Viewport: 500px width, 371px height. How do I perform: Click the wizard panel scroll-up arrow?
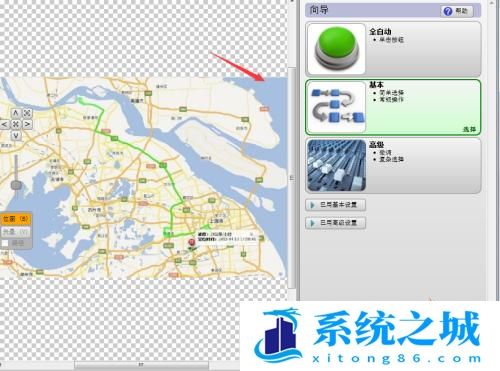coord(492,2)
